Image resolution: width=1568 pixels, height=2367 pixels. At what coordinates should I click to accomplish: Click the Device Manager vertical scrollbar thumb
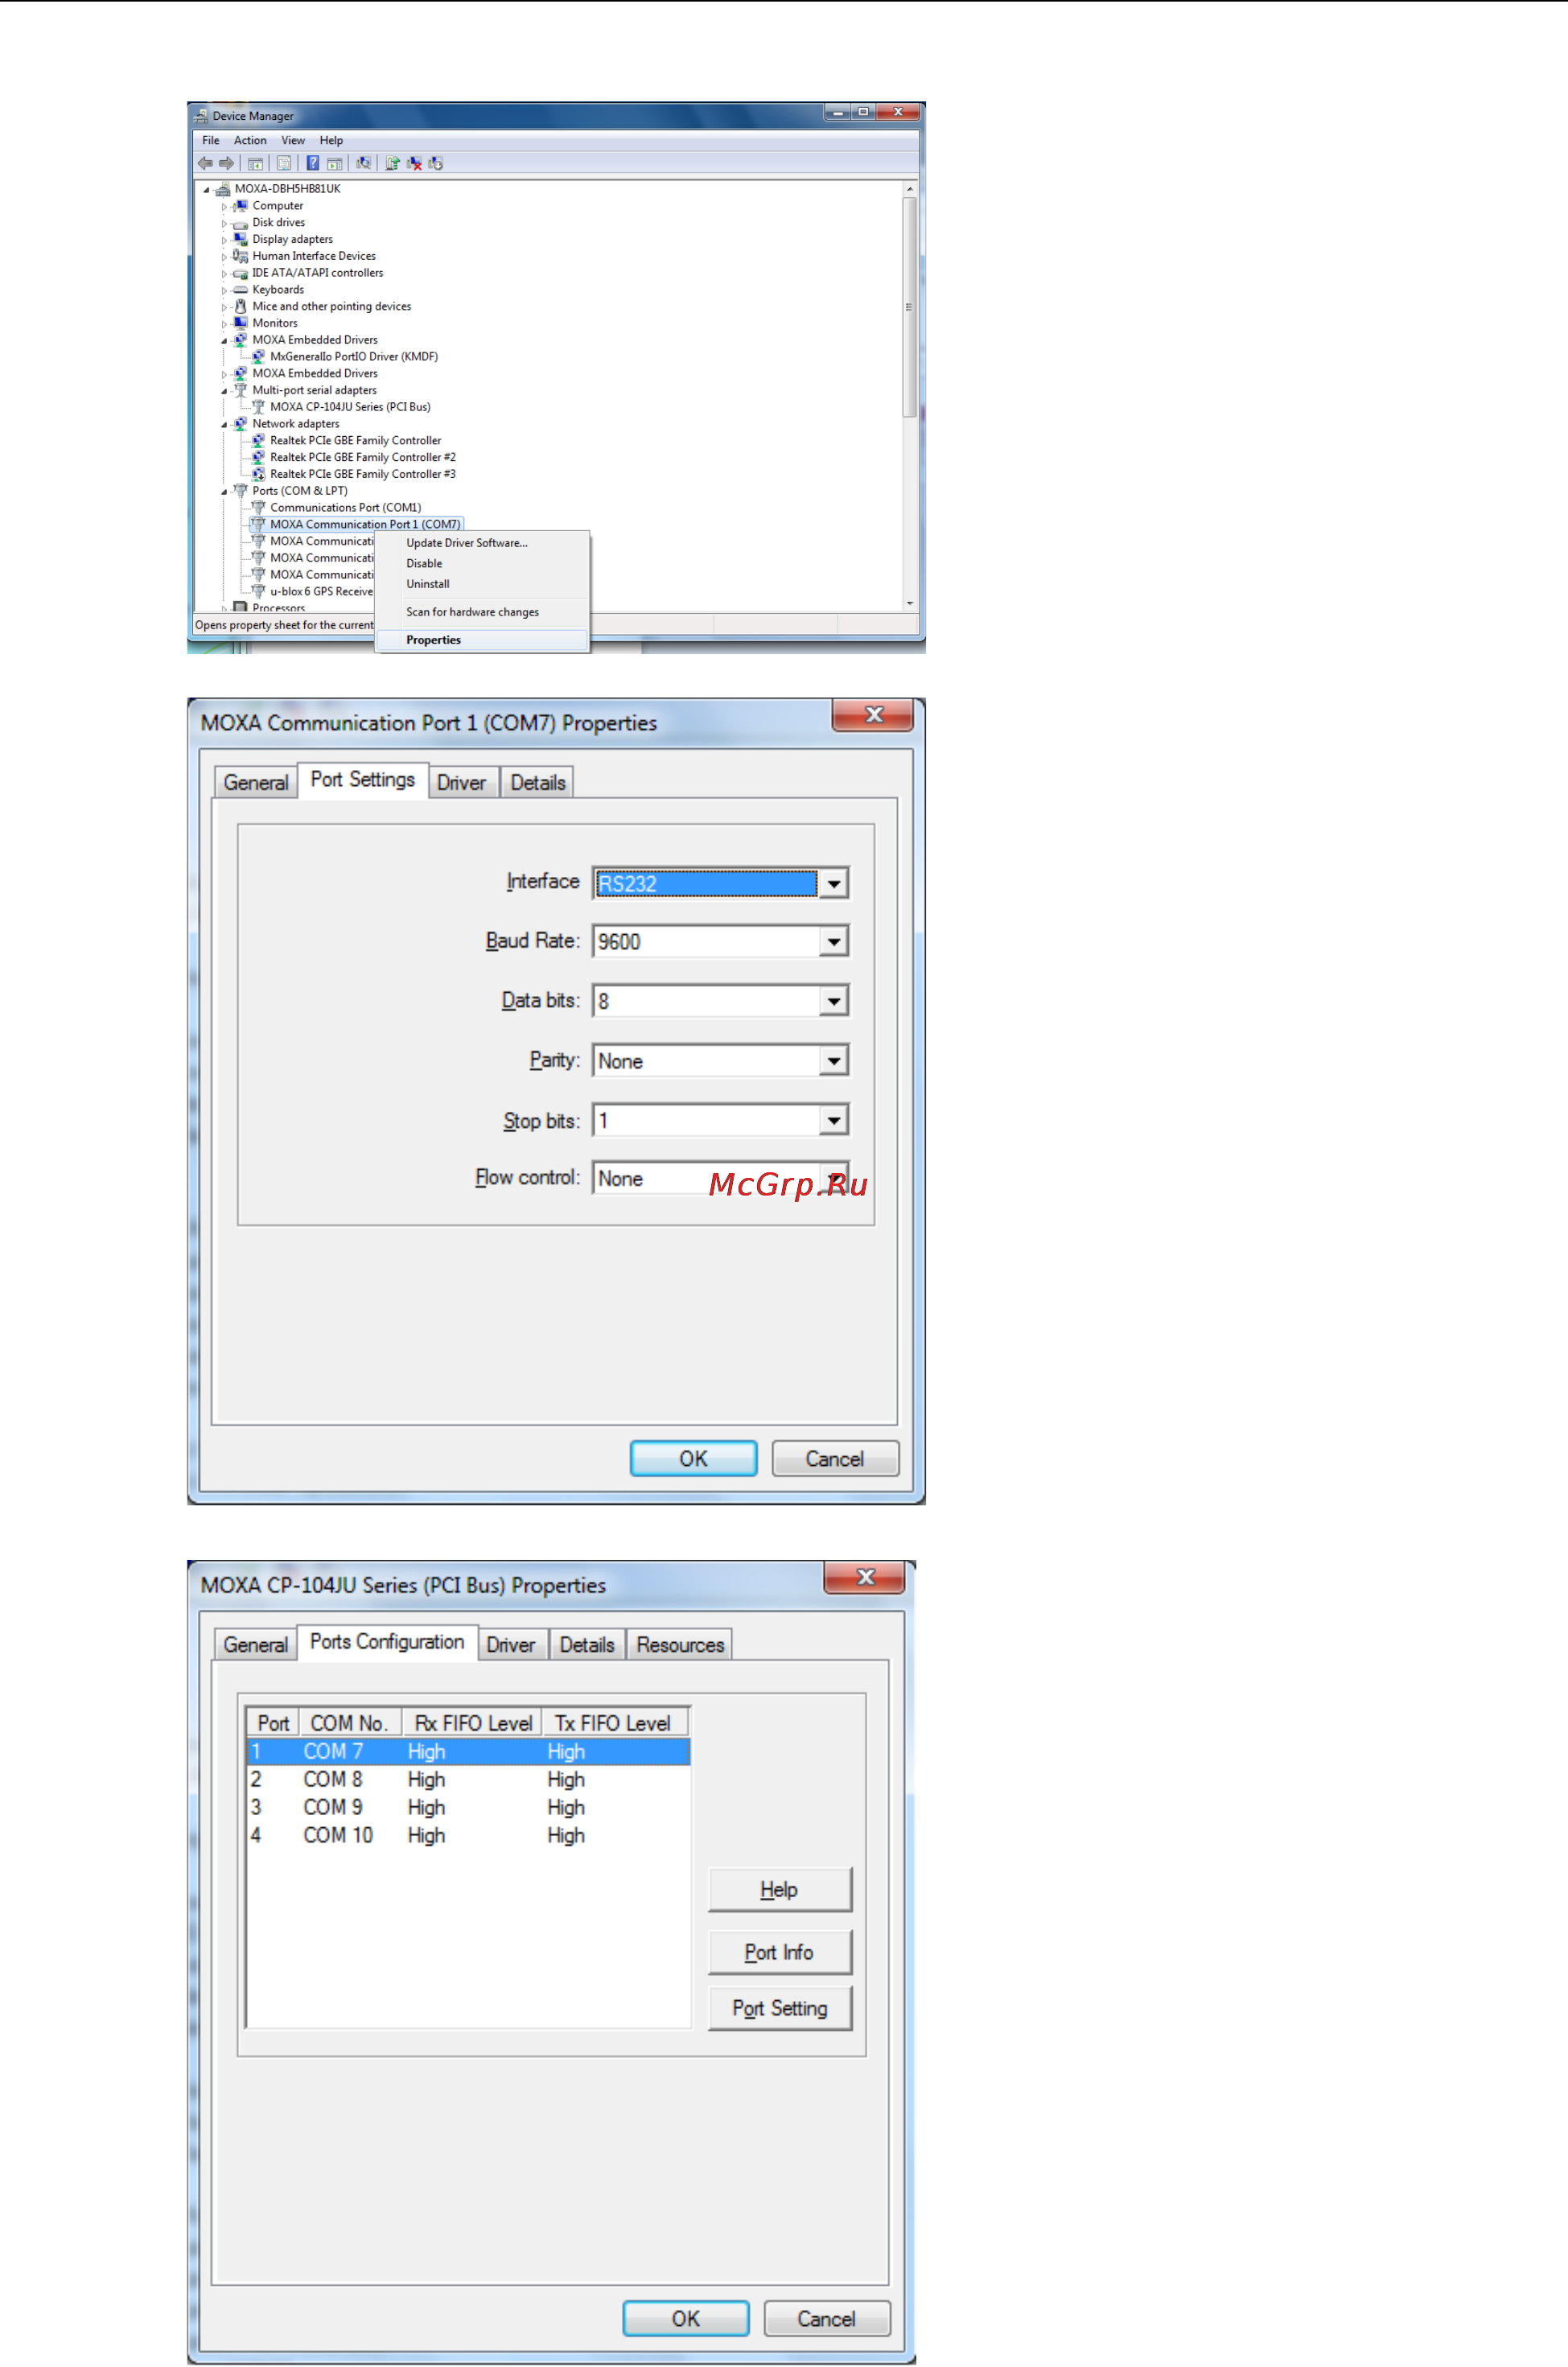909,307
